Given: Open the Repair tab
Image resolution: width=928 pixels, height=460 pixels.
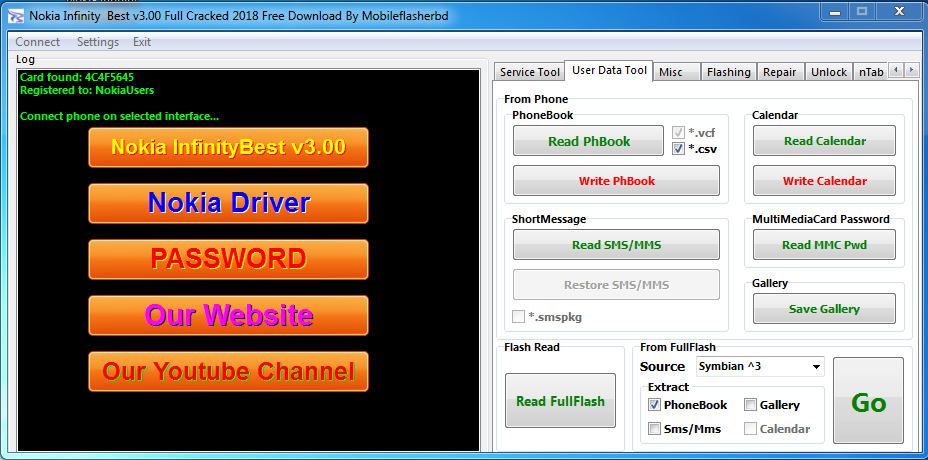Looking at the screenshot, I should (x=779, y=72).
